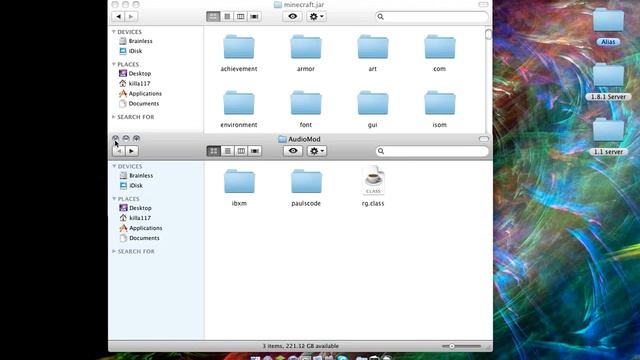This screenshot has height=360, width=640.
Task: Collapse DEVICES section in minecraft.jar sidebar
Action: pos(114,31)
